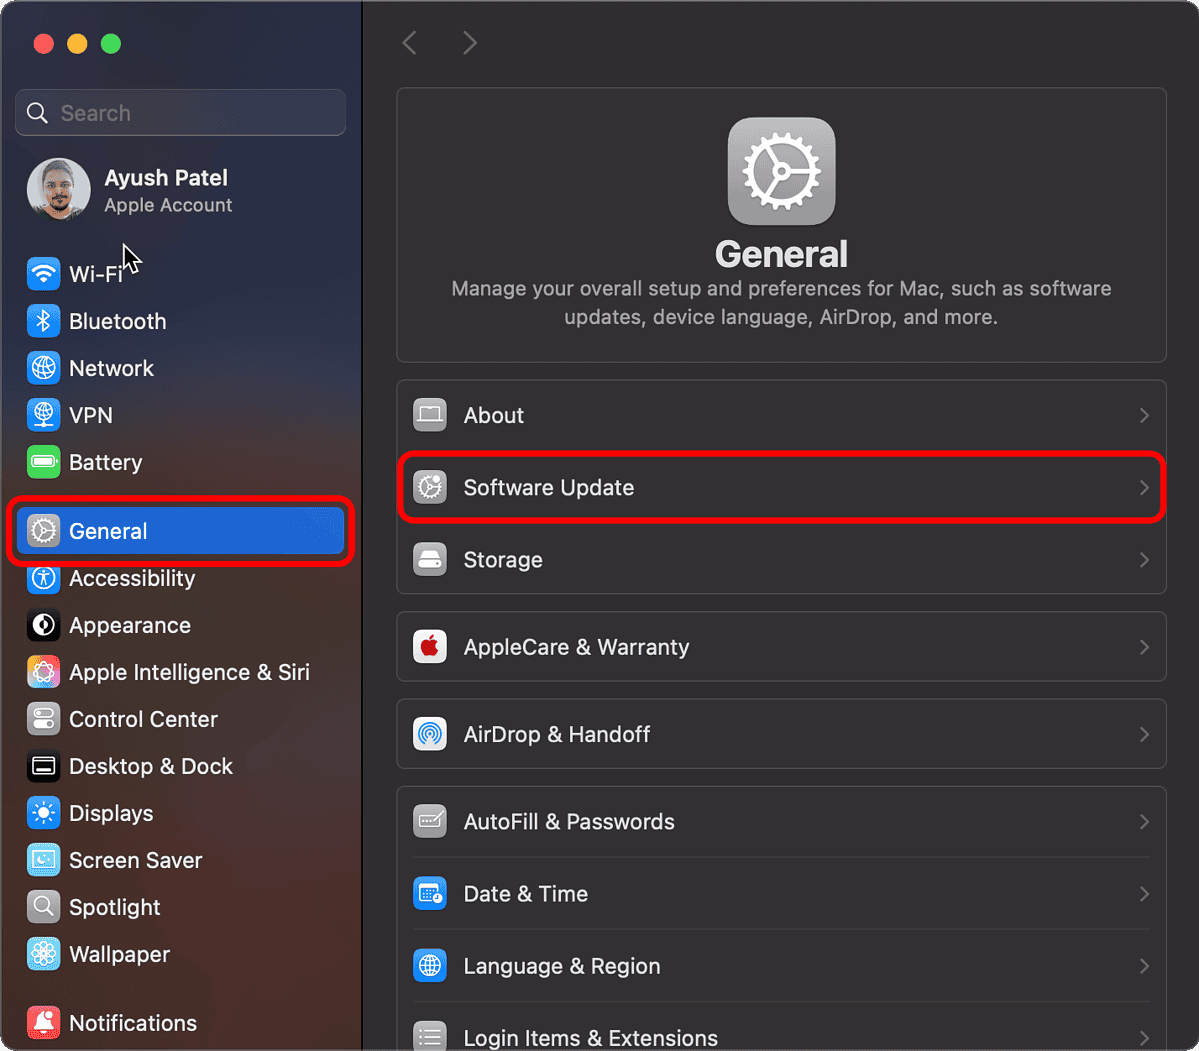Expand the Date & Time chevron
The width and height of the screenshot is (1199, 1051).
point(1144,894)
